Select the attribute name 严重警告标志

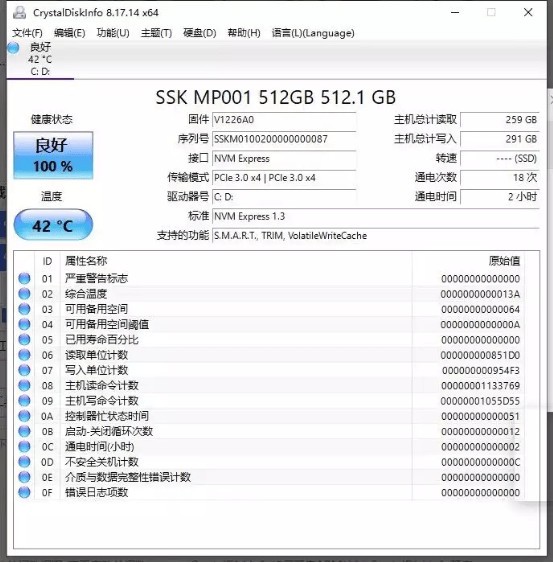click(96, 278)
